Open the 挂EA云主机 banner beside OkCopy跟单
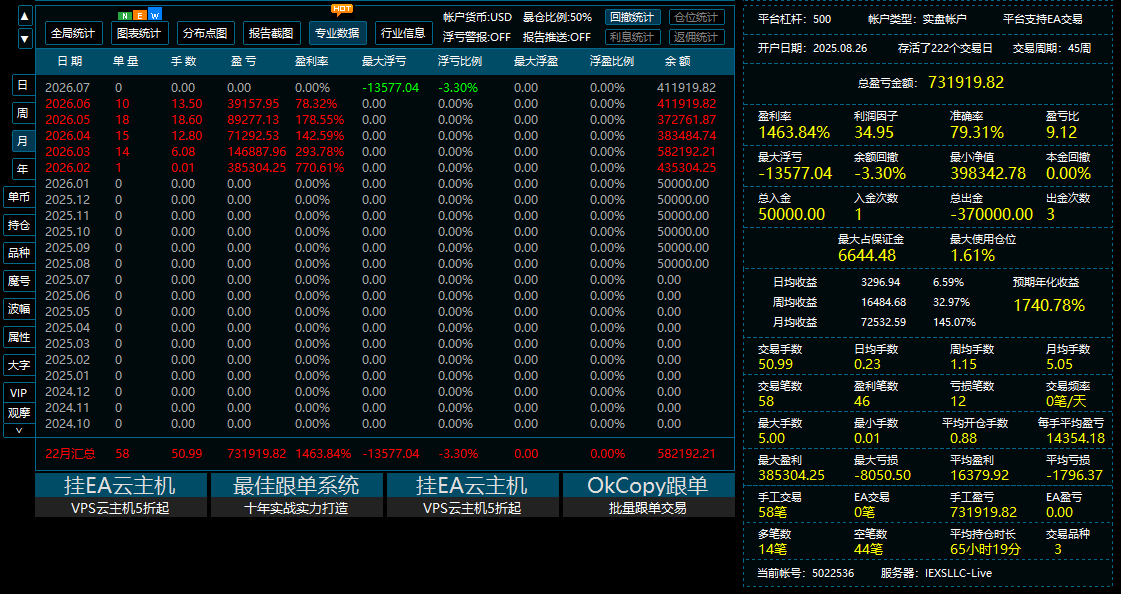The image size is (1121, 594). pos(473,495)
